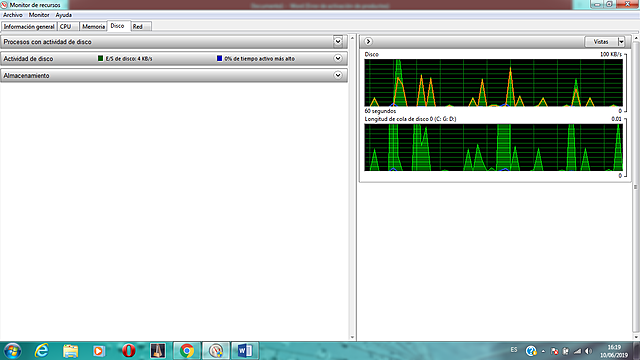The image size is (640, 360).
Task: Open the Archivo menu
Action: tap(13, 15)
